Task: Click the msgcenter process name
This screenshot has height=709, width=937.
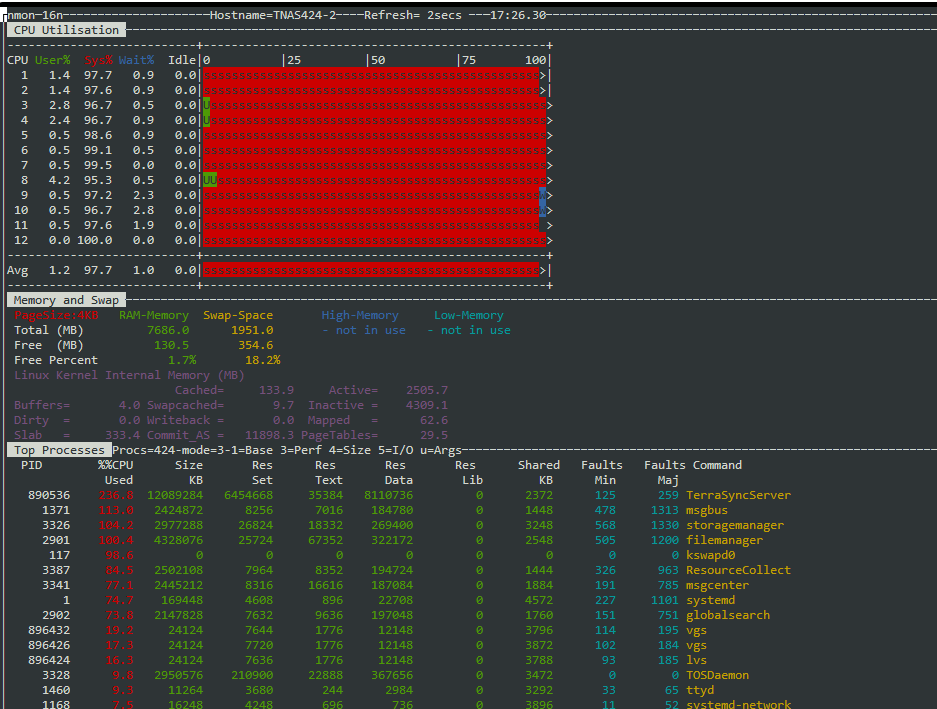Action: (717, 585)
